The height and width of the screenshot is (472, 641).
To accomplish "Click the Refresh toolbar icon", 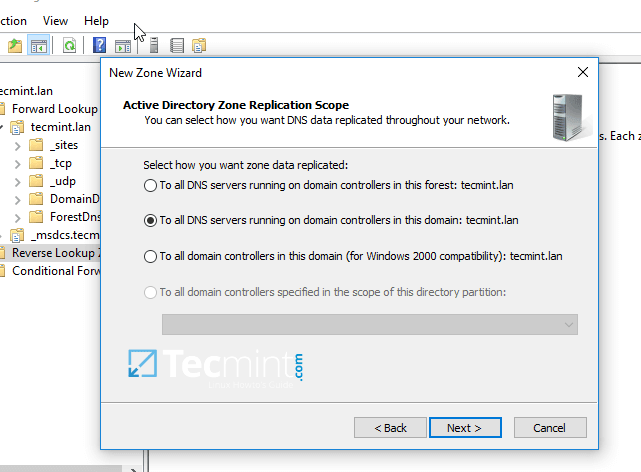I will point(69,45).
